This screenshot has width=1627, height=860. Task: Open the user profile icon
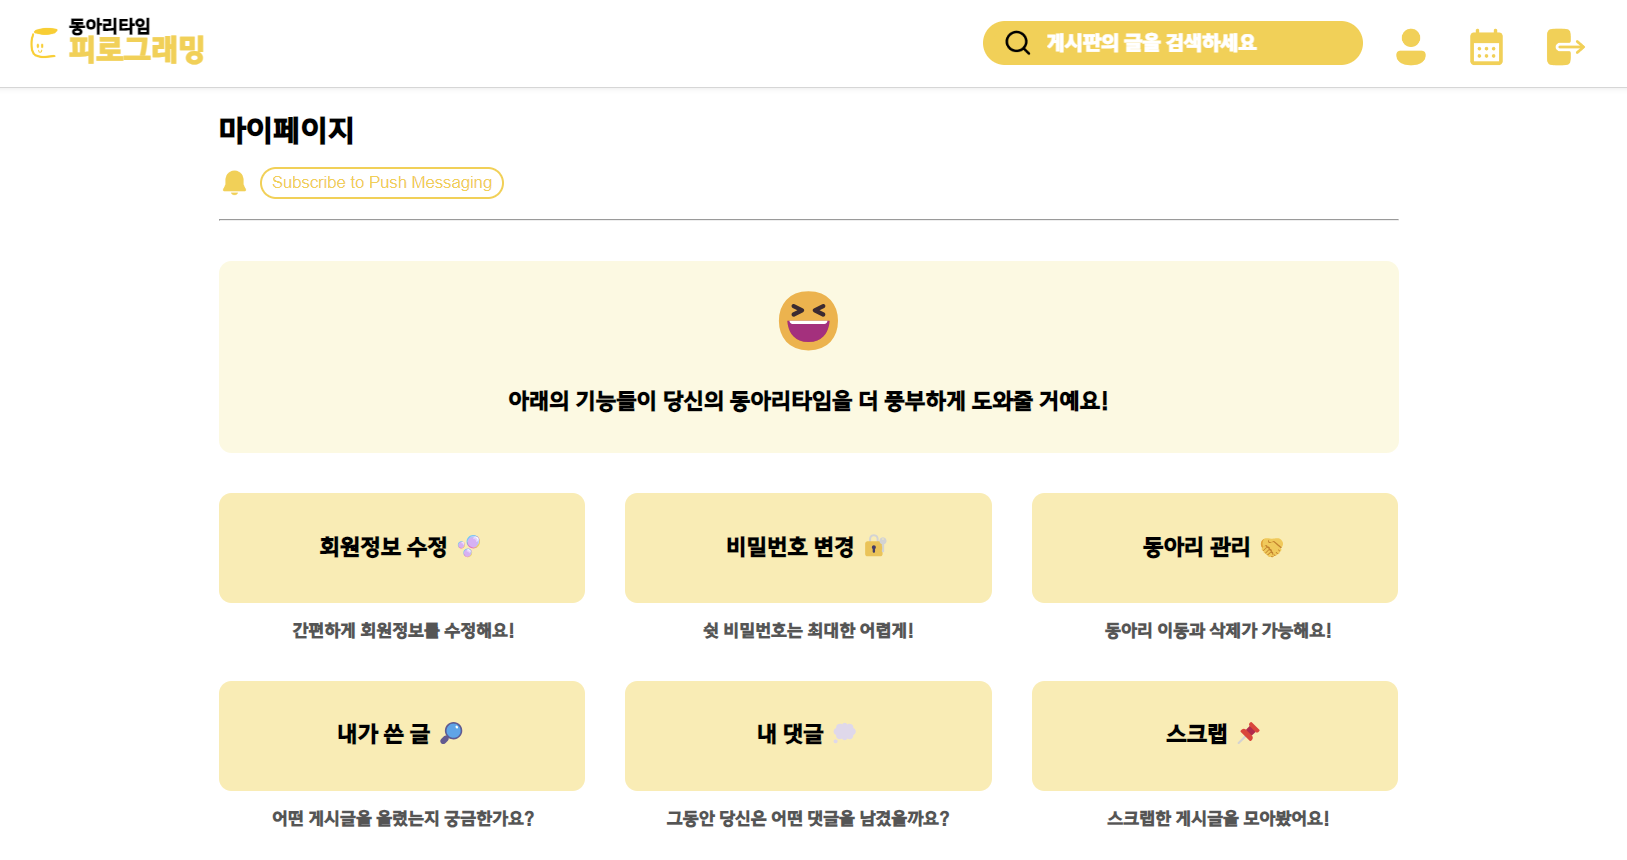pos(1410,46)
